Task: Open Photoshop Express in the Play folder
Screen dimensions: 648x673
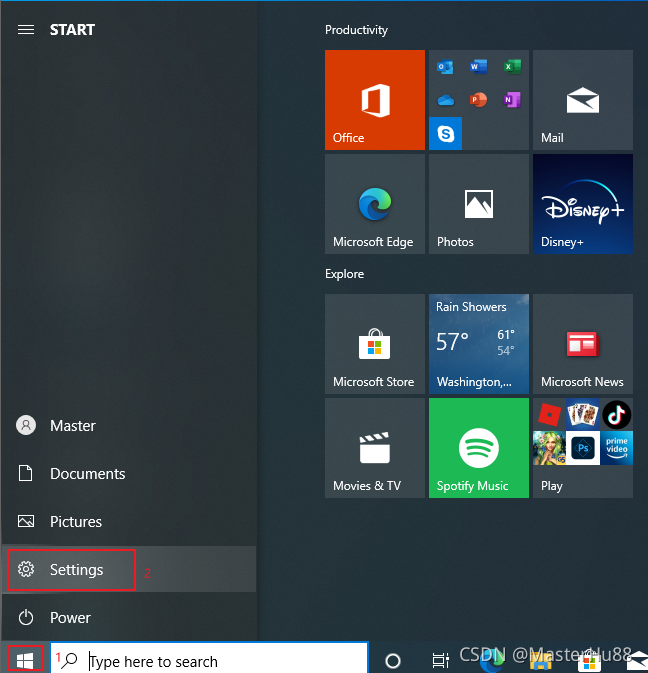Action: click(583, 448)
